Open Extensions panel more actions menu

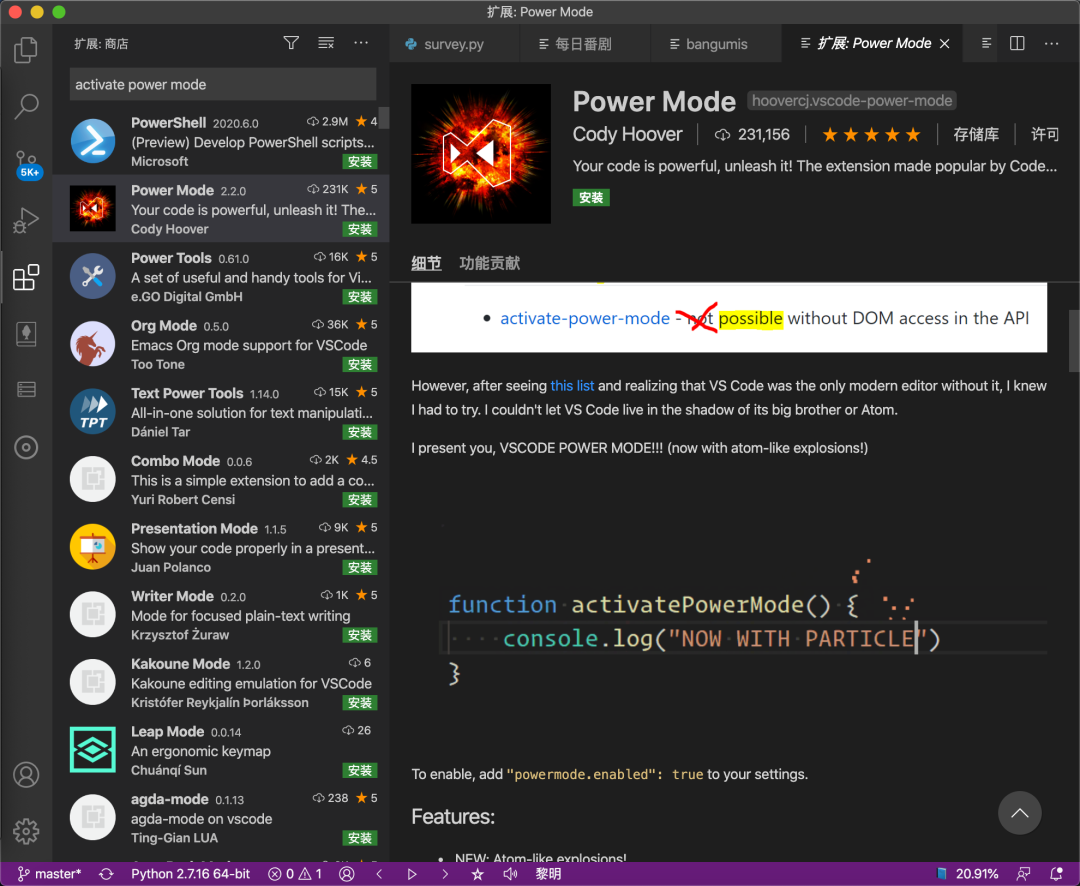click(x=361, y=43)
